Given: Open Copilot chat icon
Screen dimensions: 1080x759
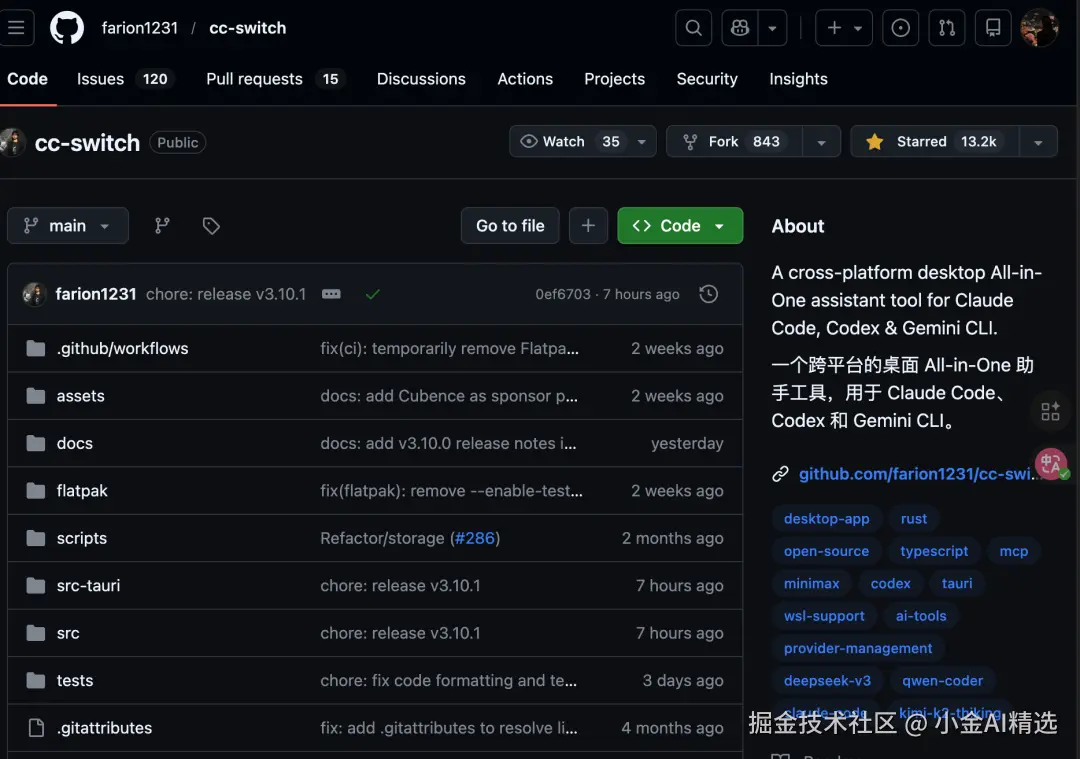Looking at the screenshot, I should (740, 28).
